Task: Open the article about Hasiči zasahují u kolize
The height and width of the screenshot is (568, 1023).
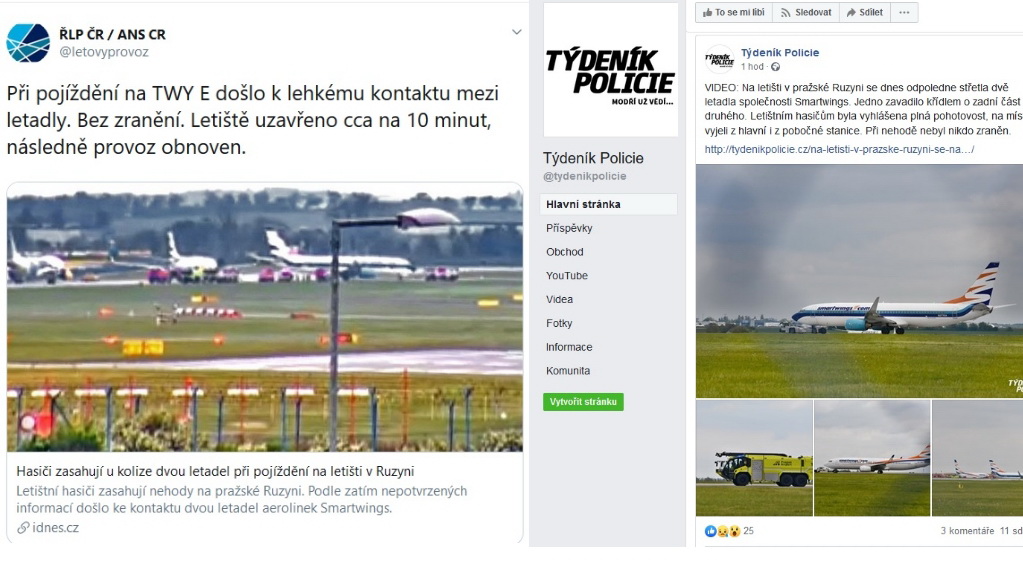Action: pos(215,471)
